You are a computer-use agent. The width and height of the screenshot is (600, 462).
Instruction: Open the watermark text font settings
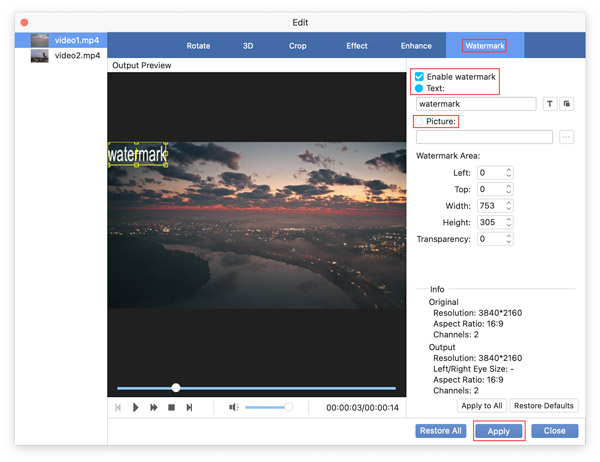(x=549, y=104)
